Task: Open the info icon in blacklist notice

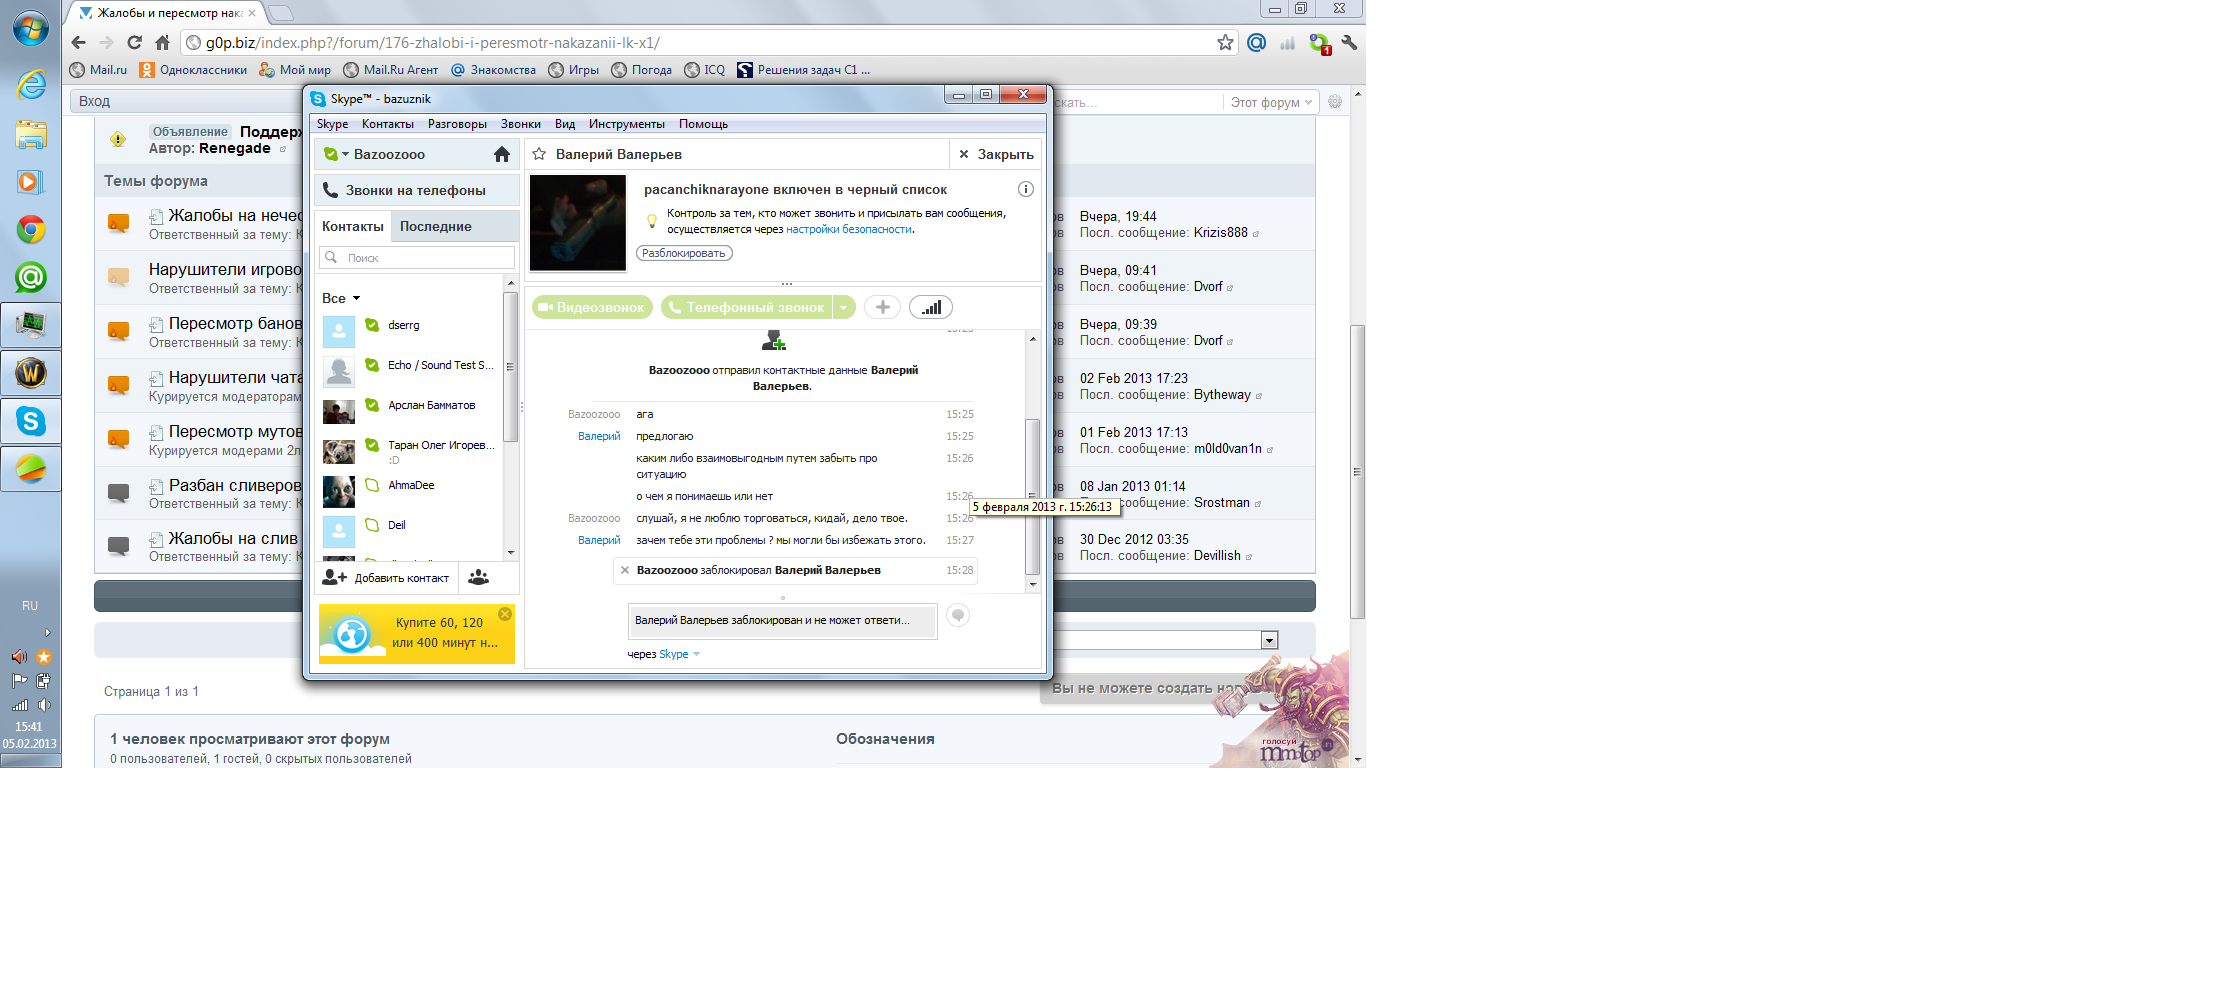Action: pyautogui.click(x=1025, y=189)
